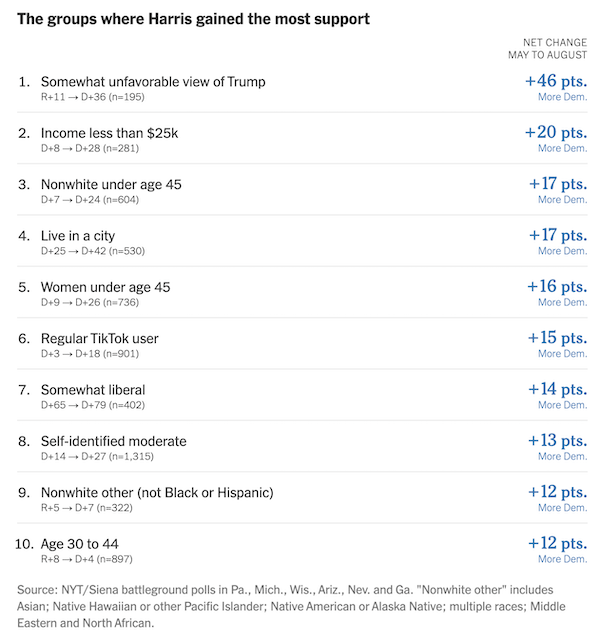
Task: Select the 'Somewhat liberal' row
Action: tap(302, 396)
